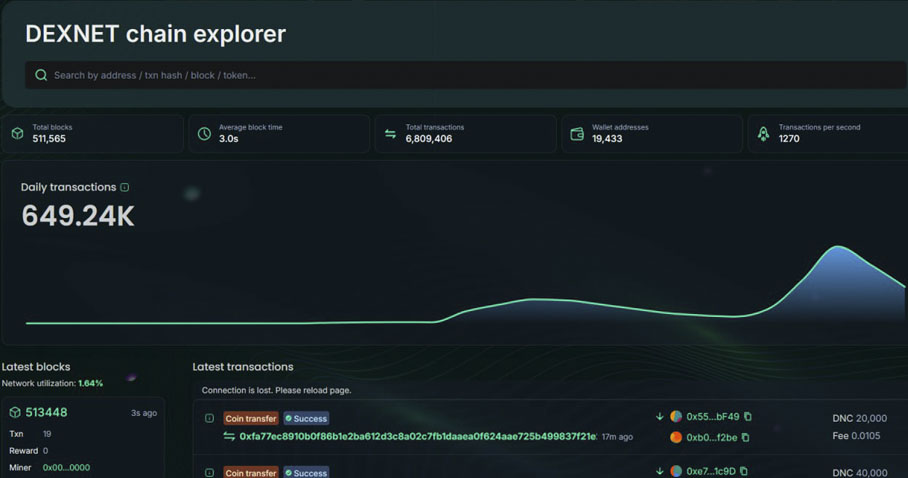Open block number 513448
The image size is (908, 478).
tap(46, 413)
